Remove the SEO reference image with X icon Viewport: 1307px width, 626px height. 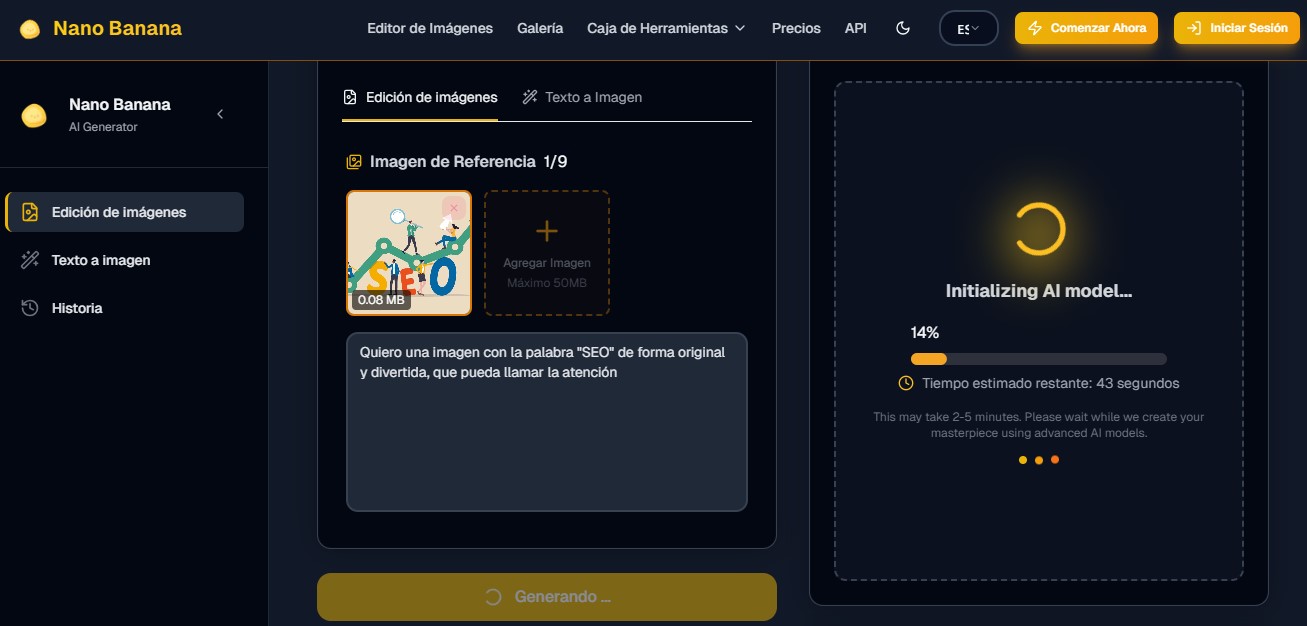(454, 208)
